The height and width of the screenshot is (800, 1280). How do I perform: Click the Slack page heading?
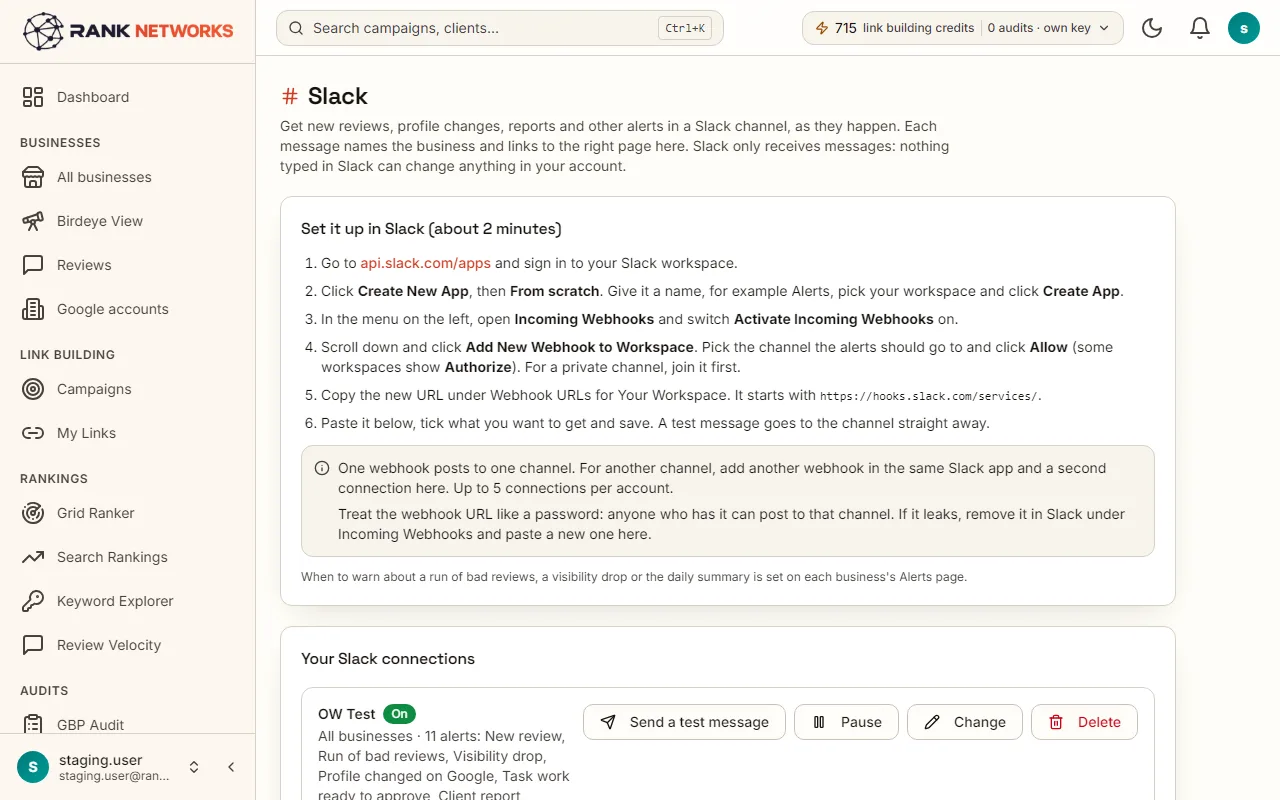338,96
